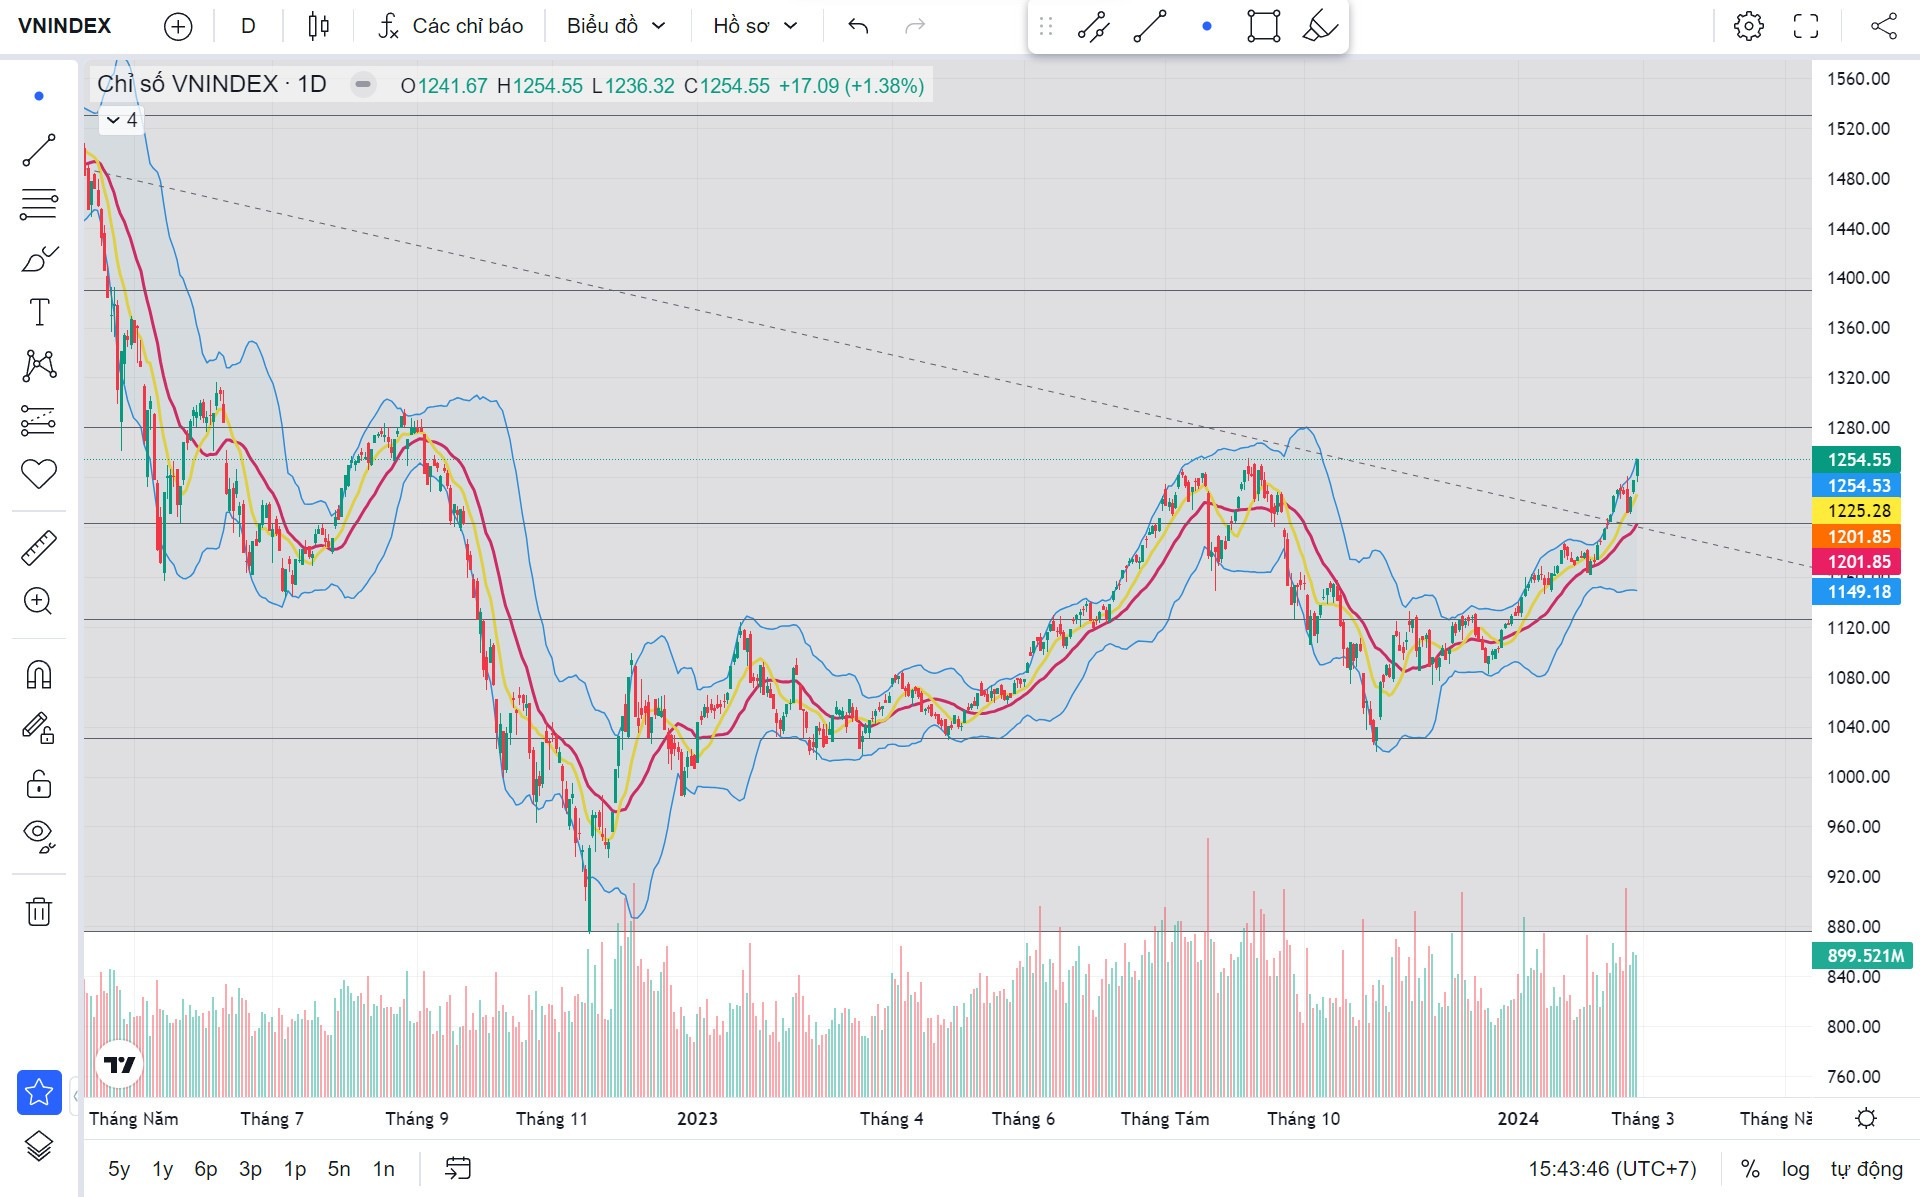Image resolution: width=1920 pixels, height=1197 pixels.
Task: Open the heart icons tool
Action: [x=39, y=474]
